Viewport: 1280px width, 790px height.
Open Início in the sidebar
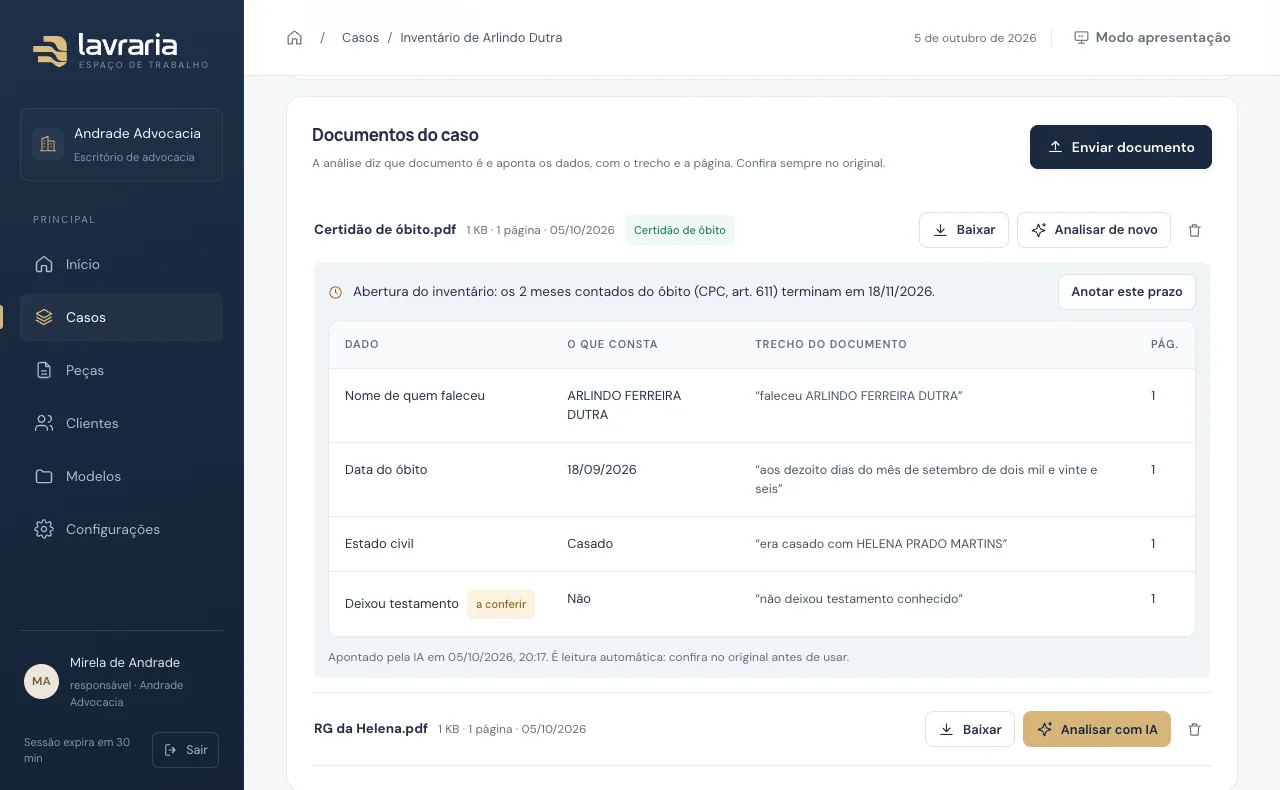coord(121,264)
